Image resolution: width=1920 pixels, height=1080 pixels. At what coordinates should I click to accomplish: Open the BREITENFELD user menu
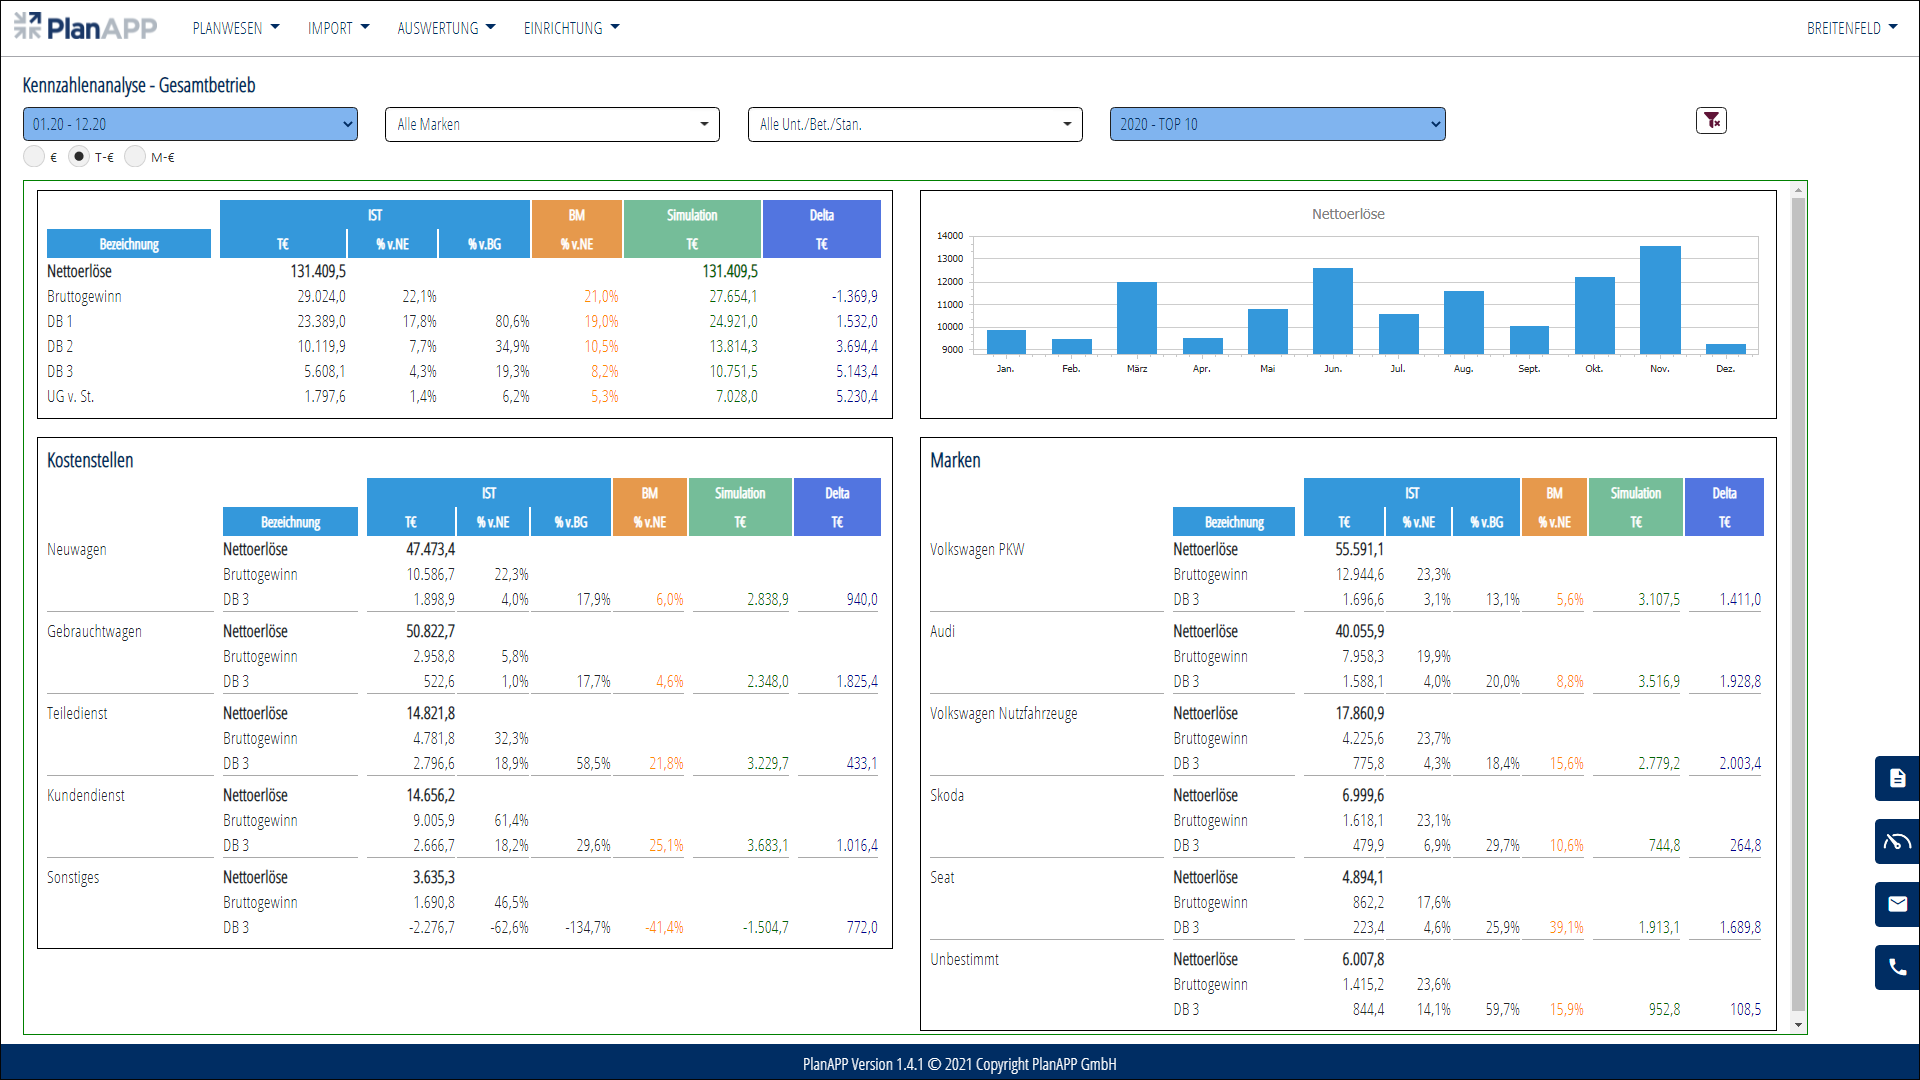pyautogui.click(x=1851, y=28)
